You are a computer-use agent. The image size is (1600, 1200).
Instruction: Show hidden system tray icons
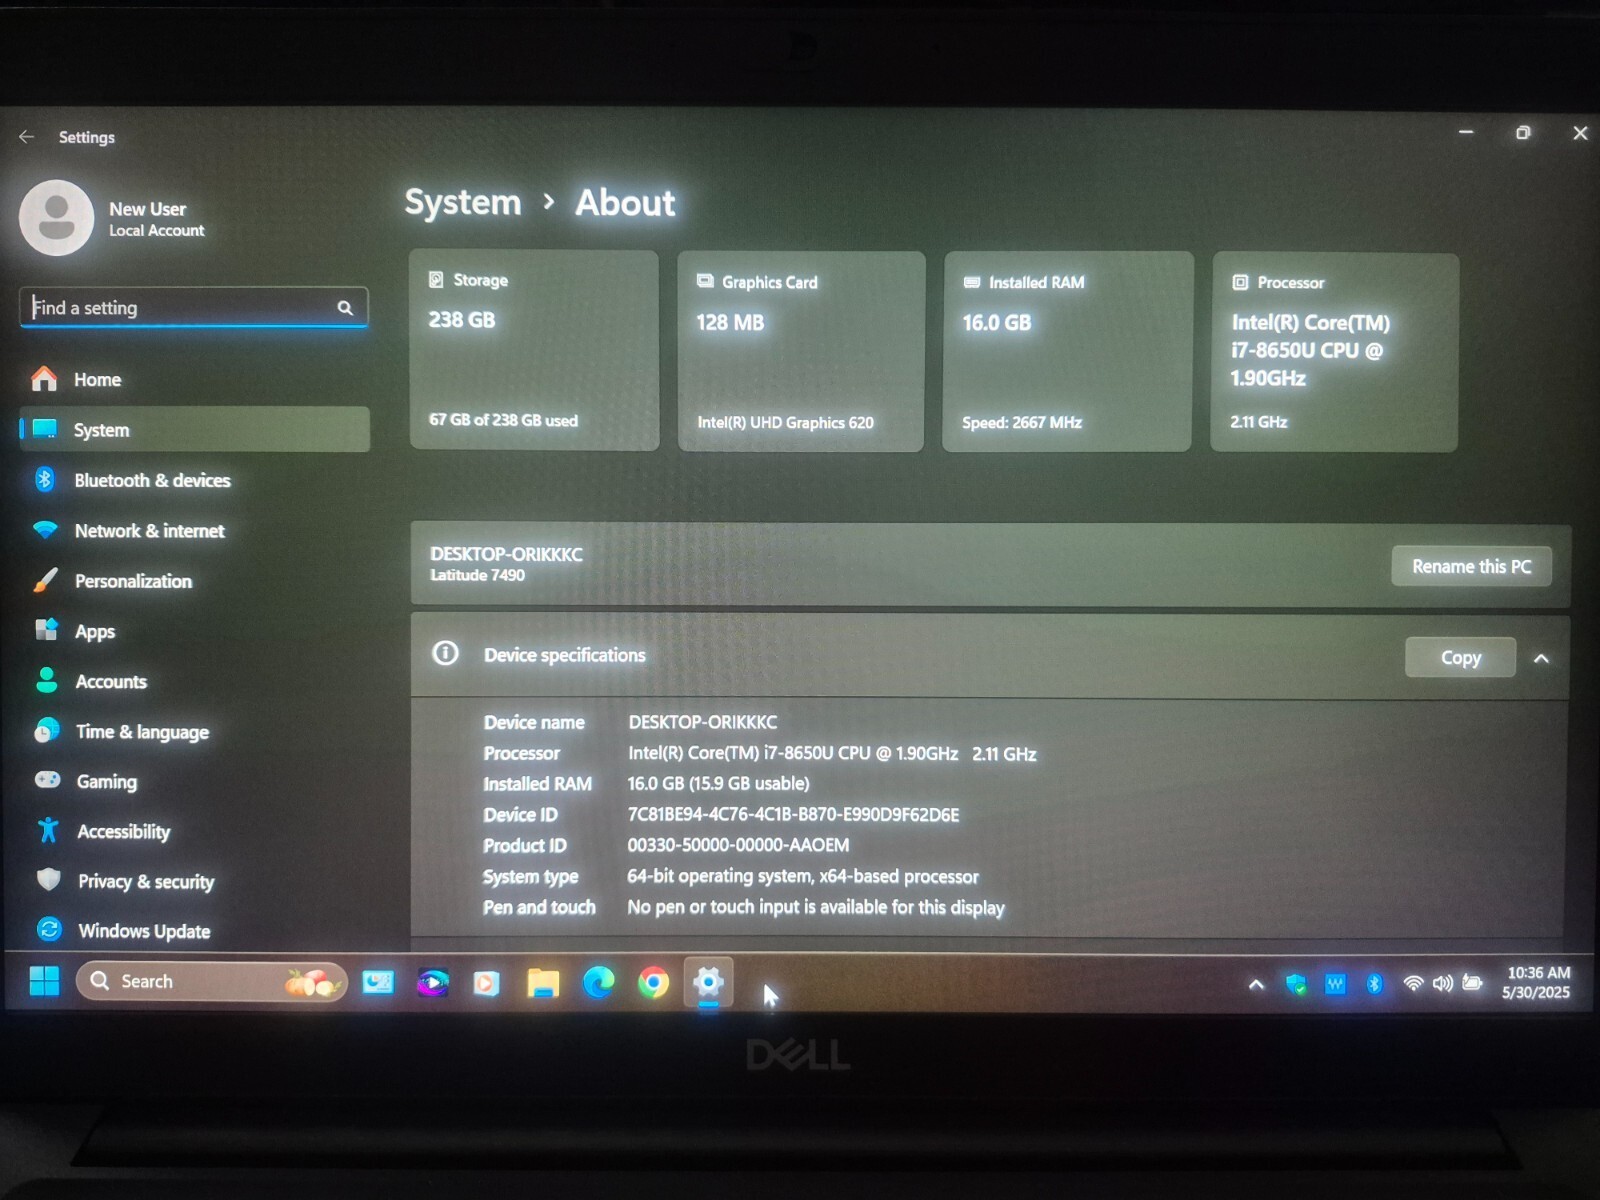pos(1256,984)
